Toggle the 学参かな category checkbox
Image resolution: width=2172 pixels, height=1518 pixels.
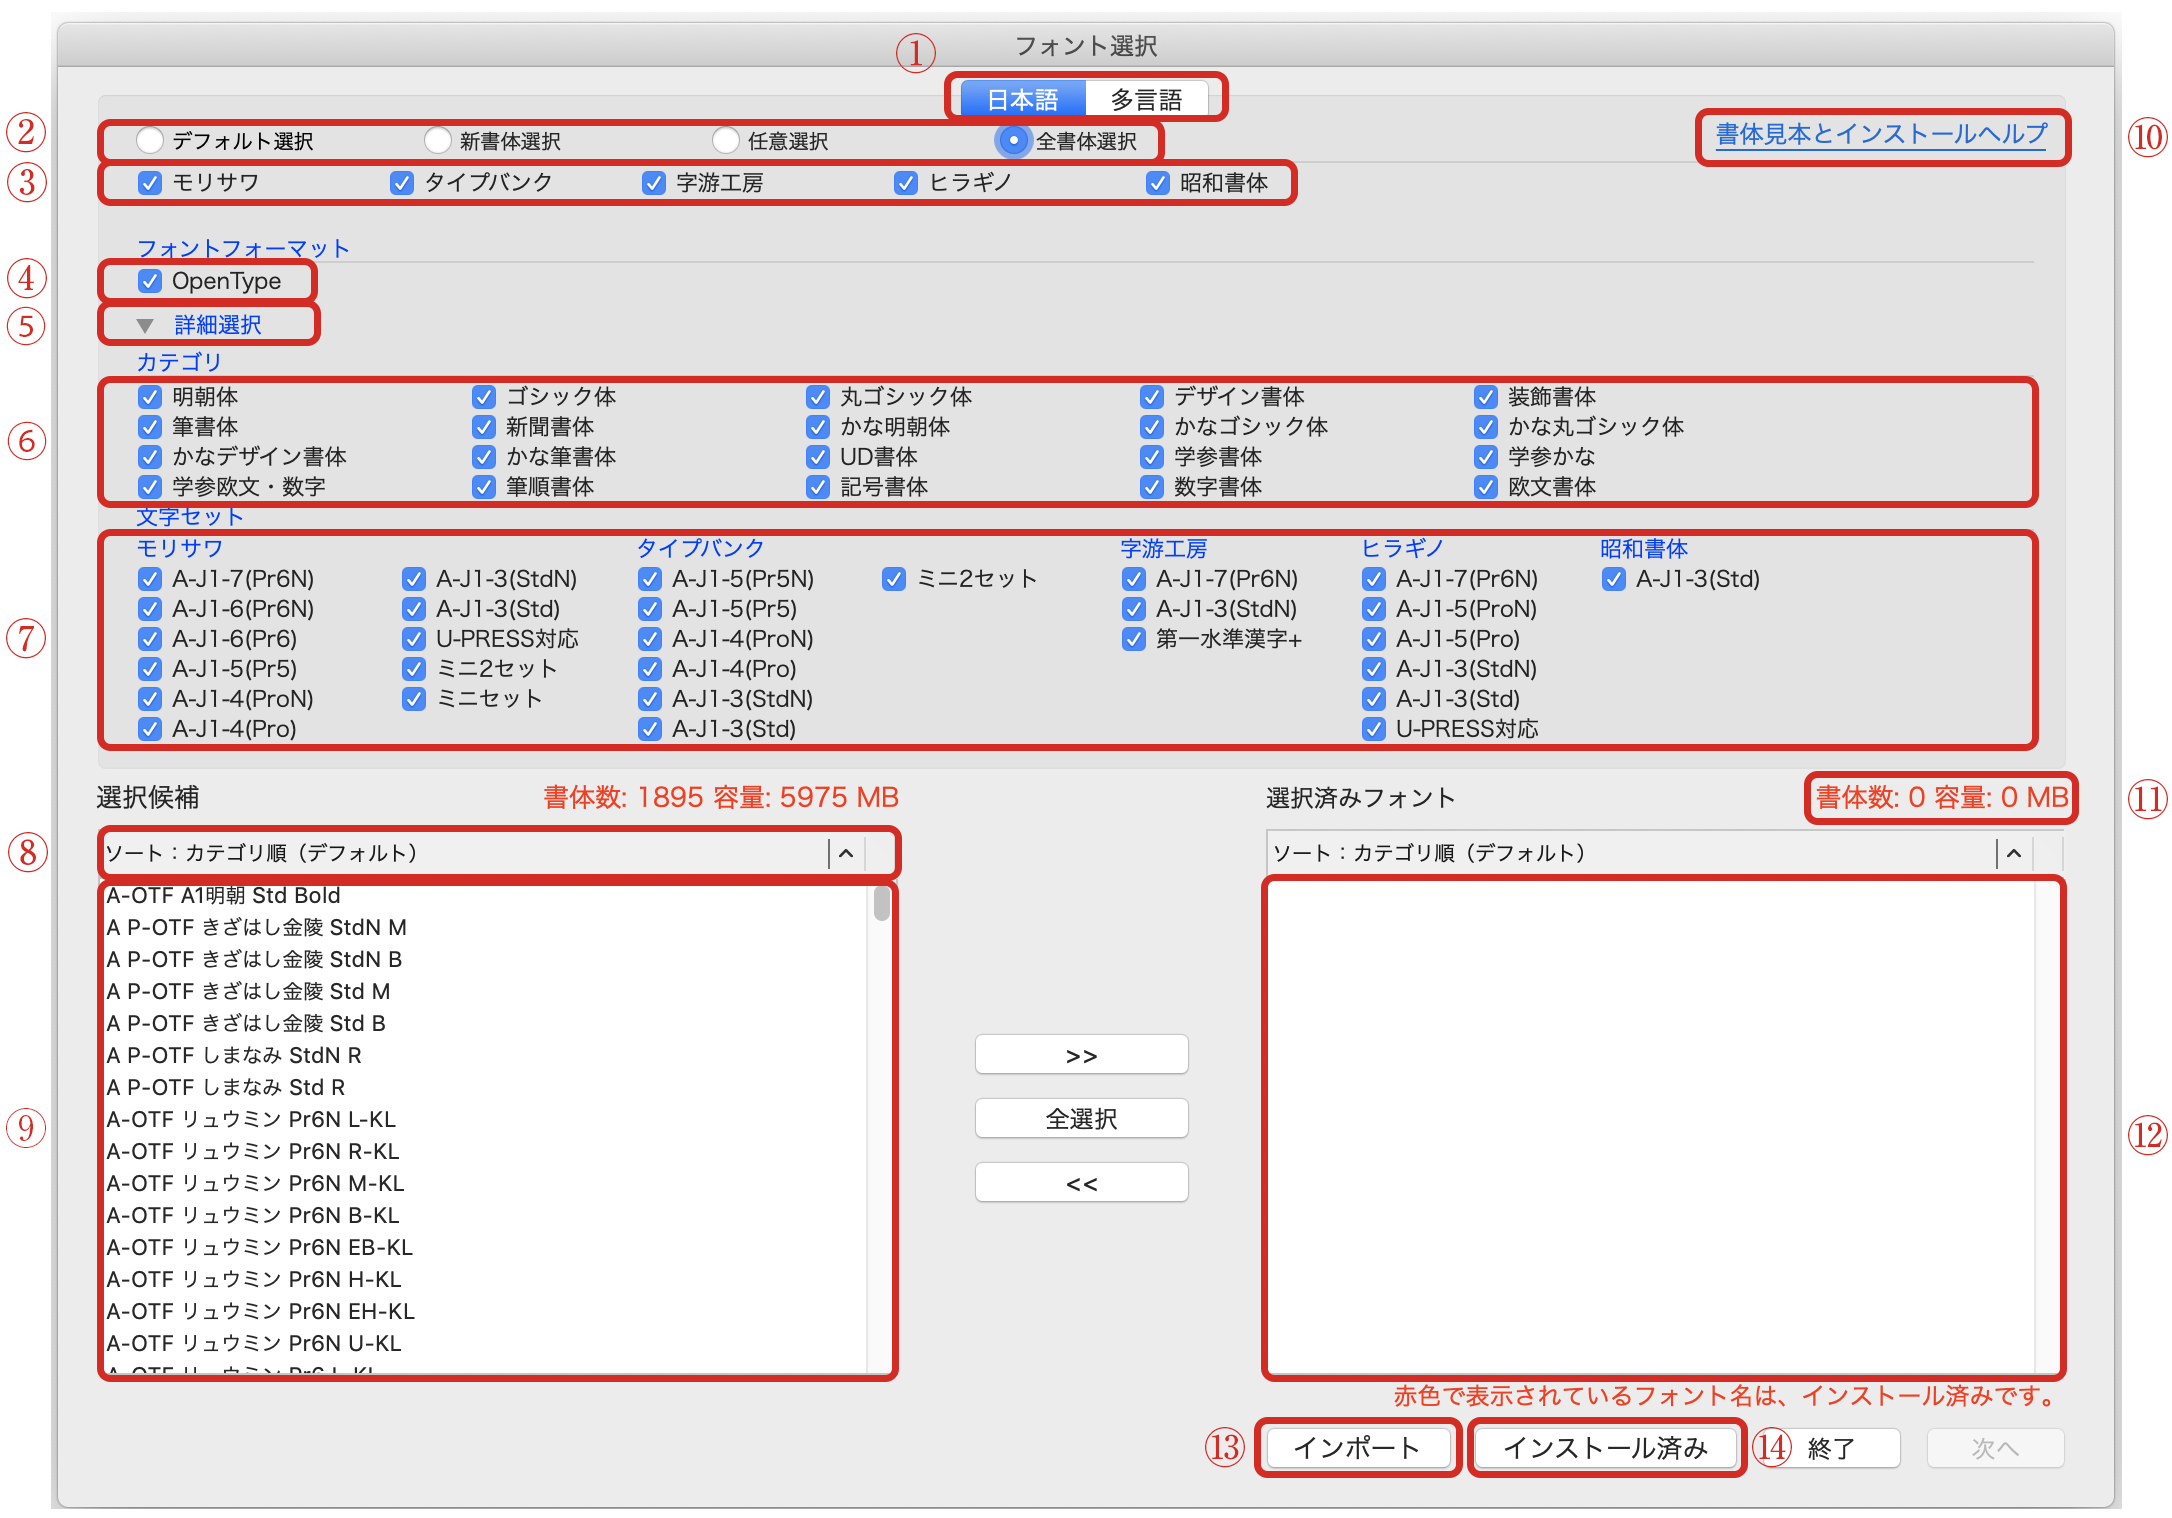tap(1486, 457)
